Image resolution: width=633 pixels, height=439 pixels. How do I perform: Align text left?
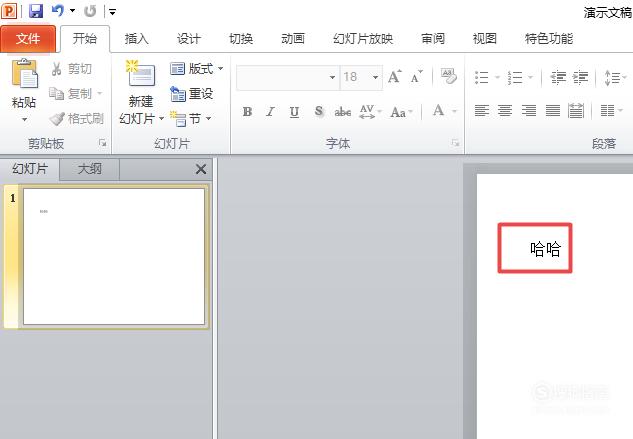(482, 111)
